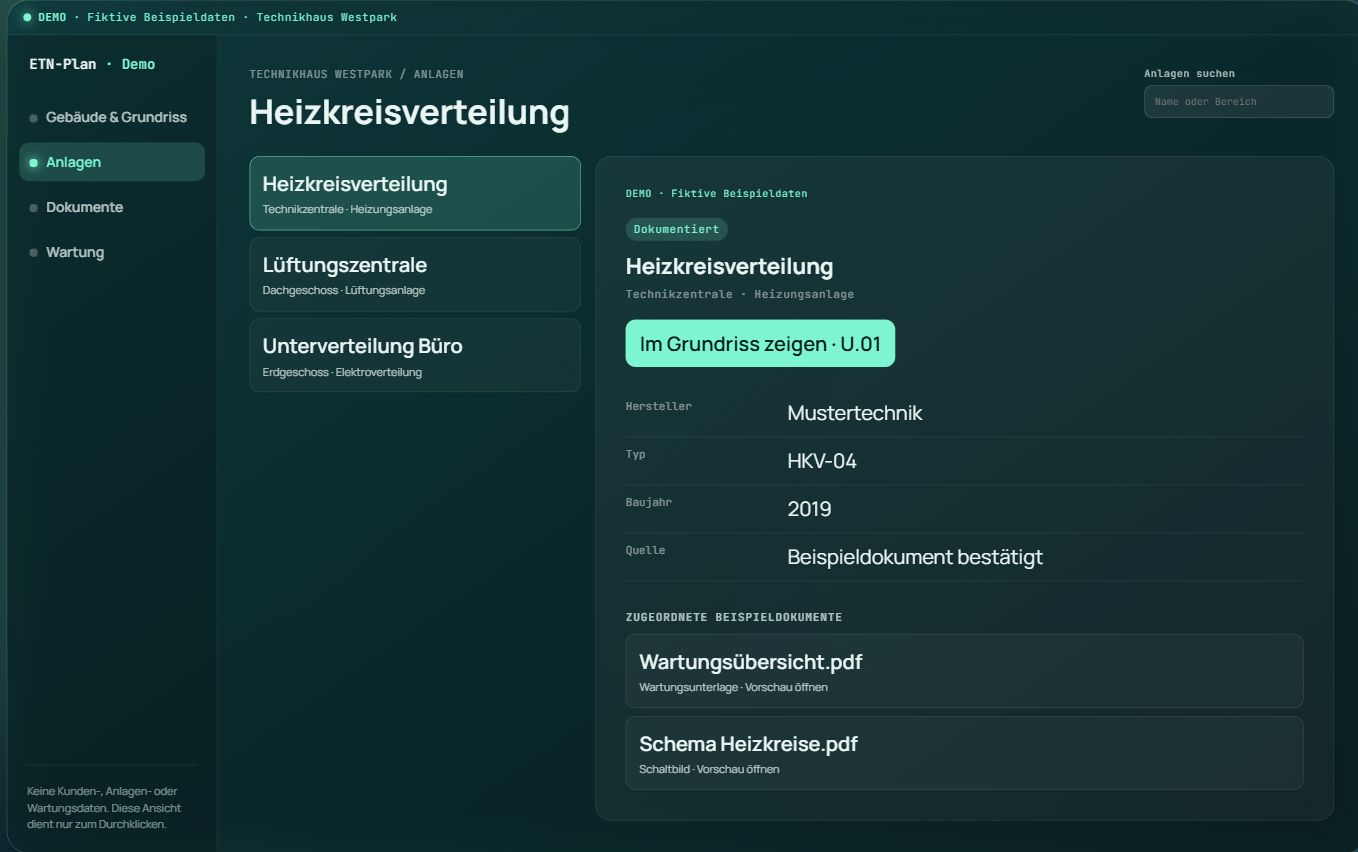Select Lüftungszentrale card

[x=415, y=275]
